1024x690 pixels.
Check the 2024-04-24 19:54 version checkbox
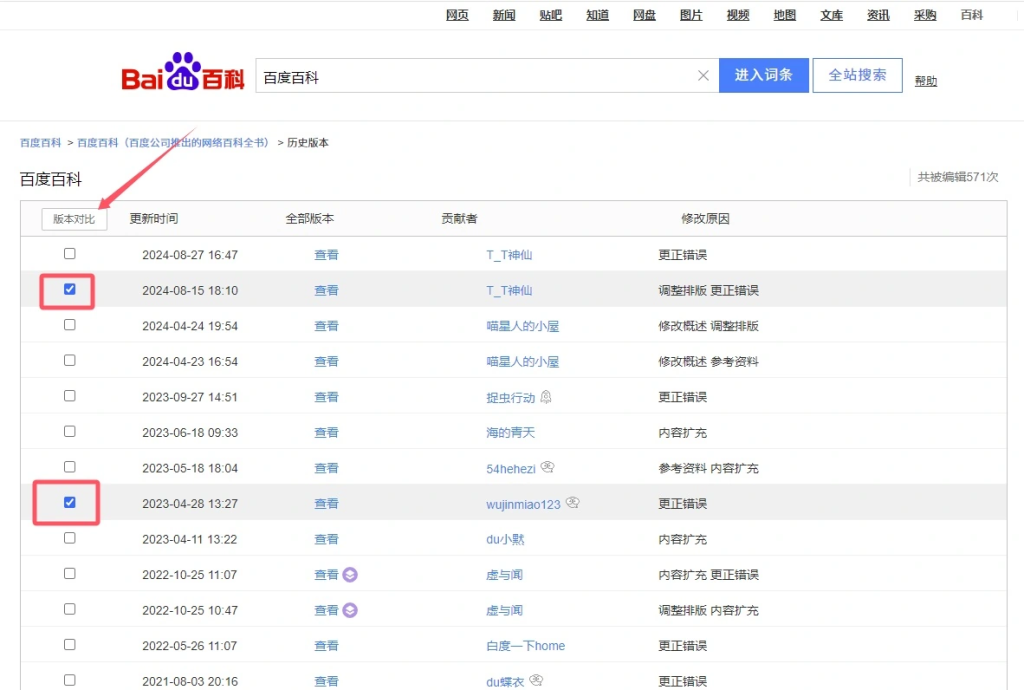(69, 324)
